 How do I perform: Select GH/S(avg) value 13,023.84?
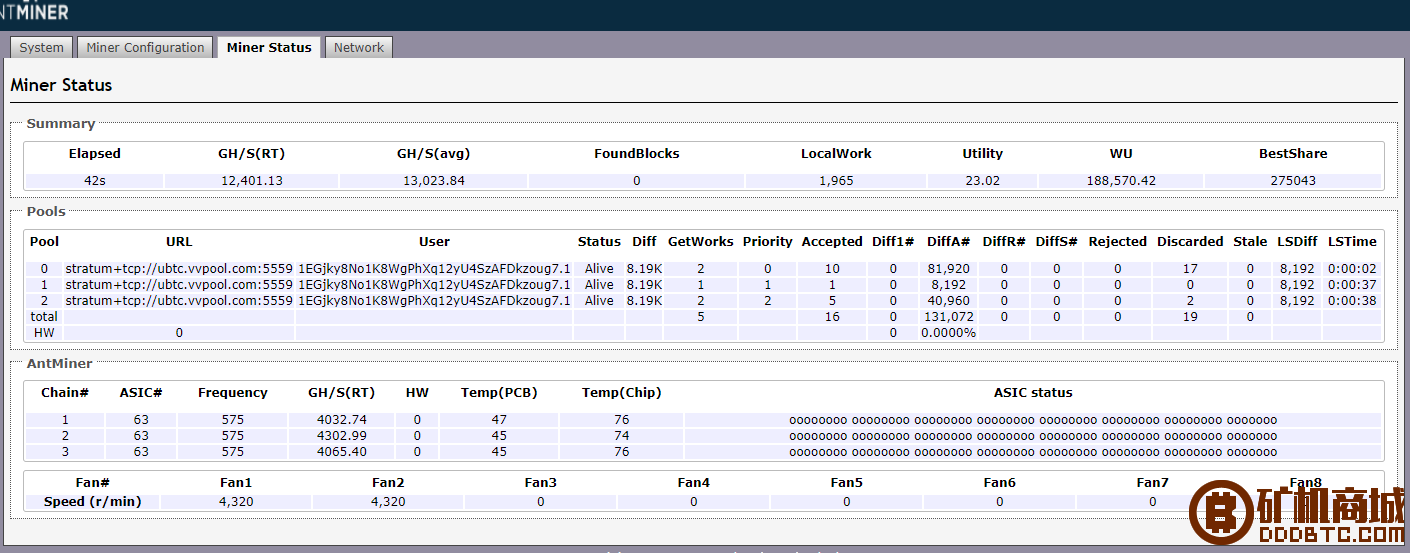click(433, 181)
